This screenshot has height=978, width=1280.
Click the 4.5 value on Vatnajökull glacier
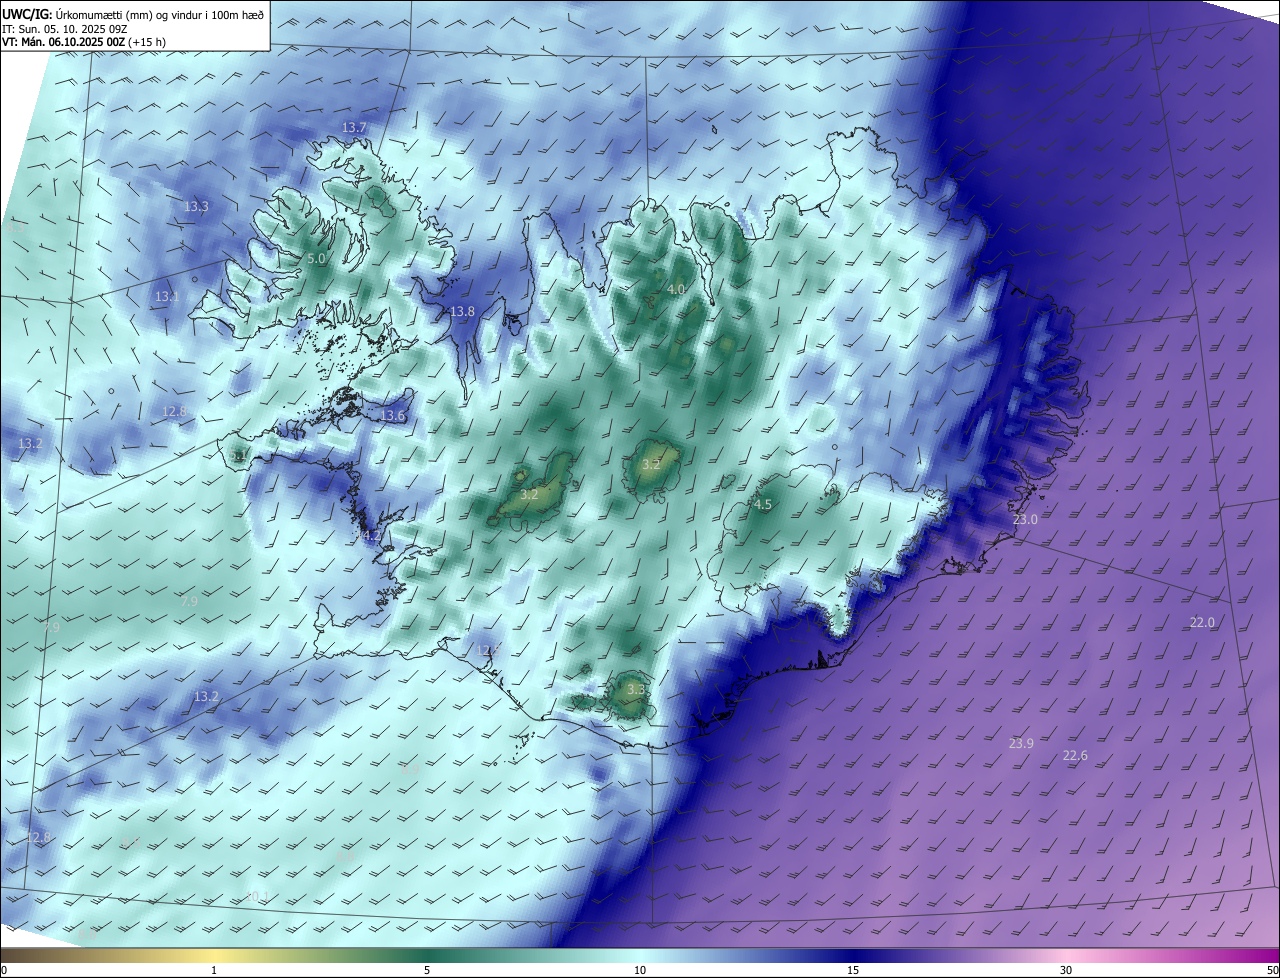click(763, 505)
